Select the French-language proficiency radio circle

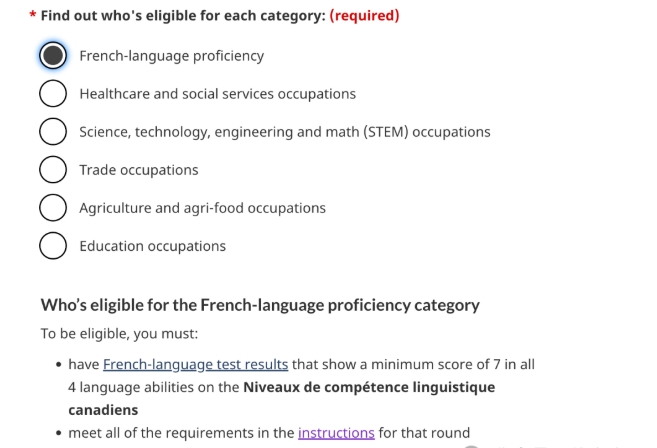(53, 55)
